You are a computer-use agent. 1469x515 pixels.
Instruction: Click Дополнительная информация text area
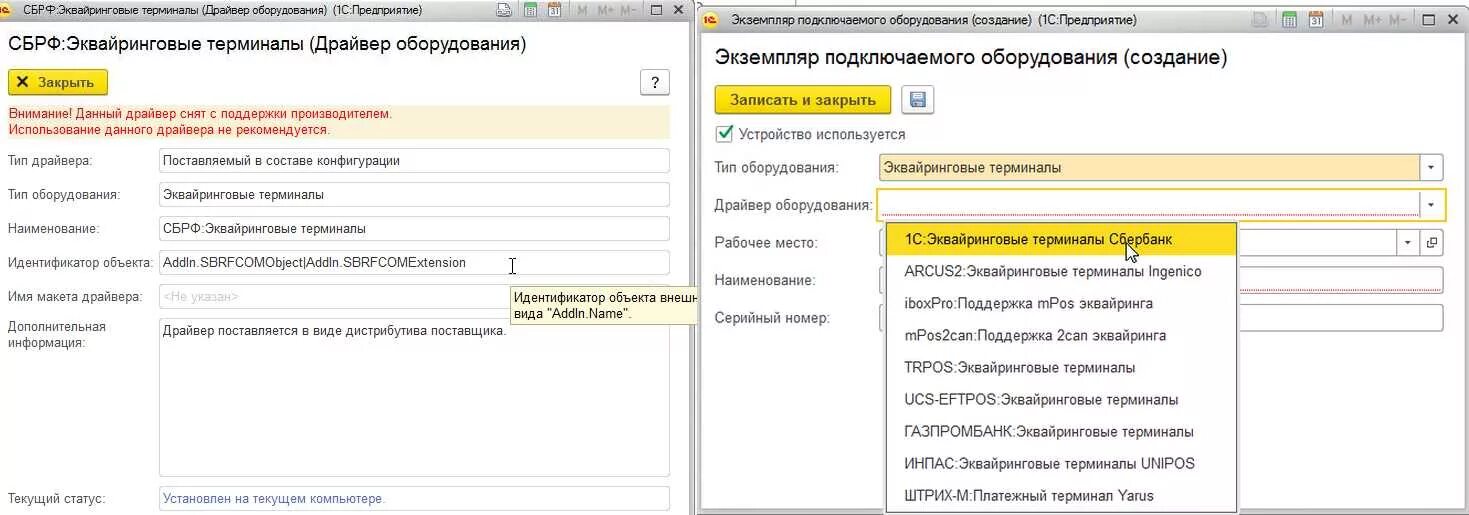(414, 397)
